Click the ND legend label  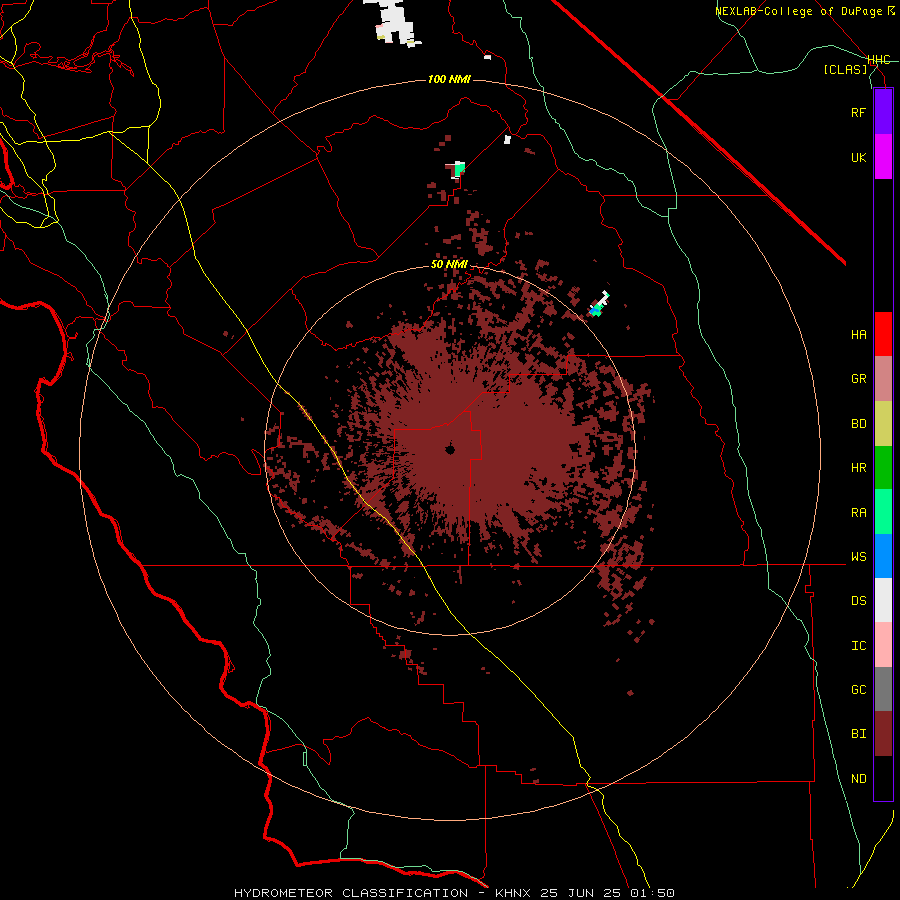(x=858, y=779)
